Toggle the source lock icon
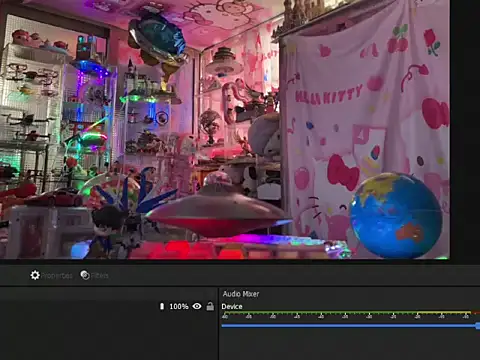Screen dimensions: 480x360 (x=210, y=306)
